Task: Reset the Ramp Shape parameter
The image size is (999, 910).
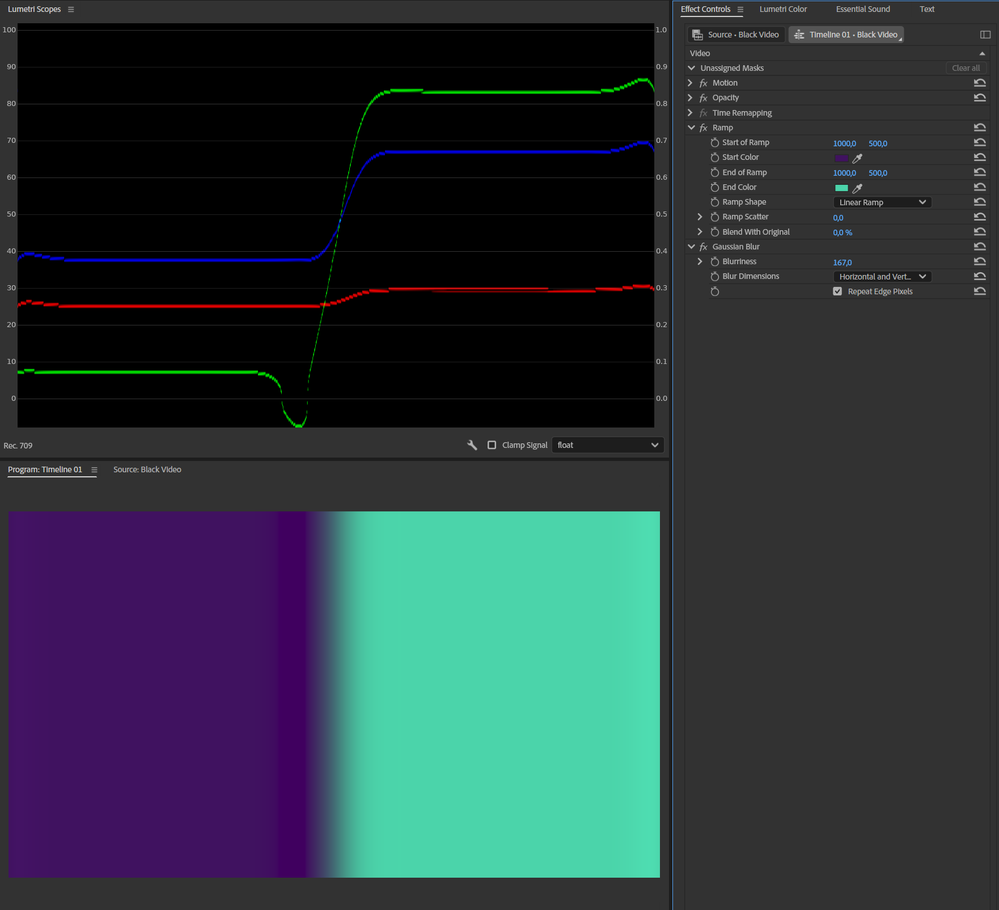Action: 980,202
